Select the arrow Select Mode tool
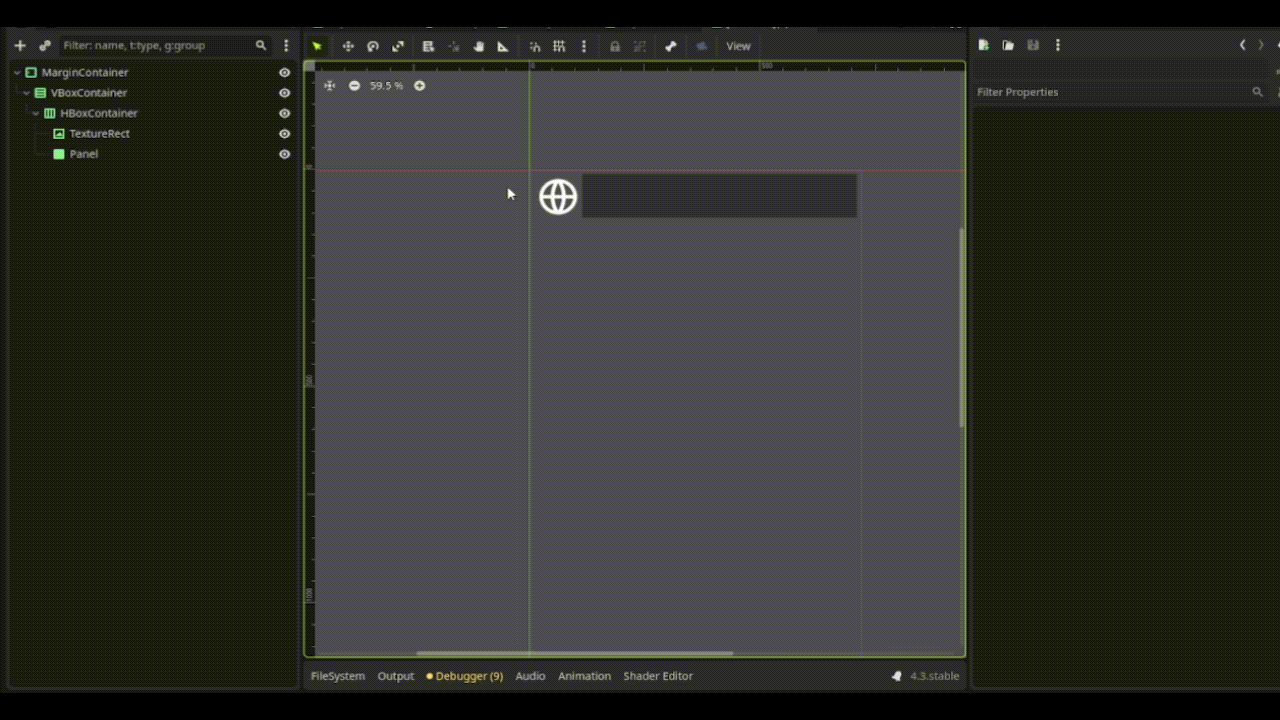The width and height of the screenshot is (1280, 720). [317, 46]
